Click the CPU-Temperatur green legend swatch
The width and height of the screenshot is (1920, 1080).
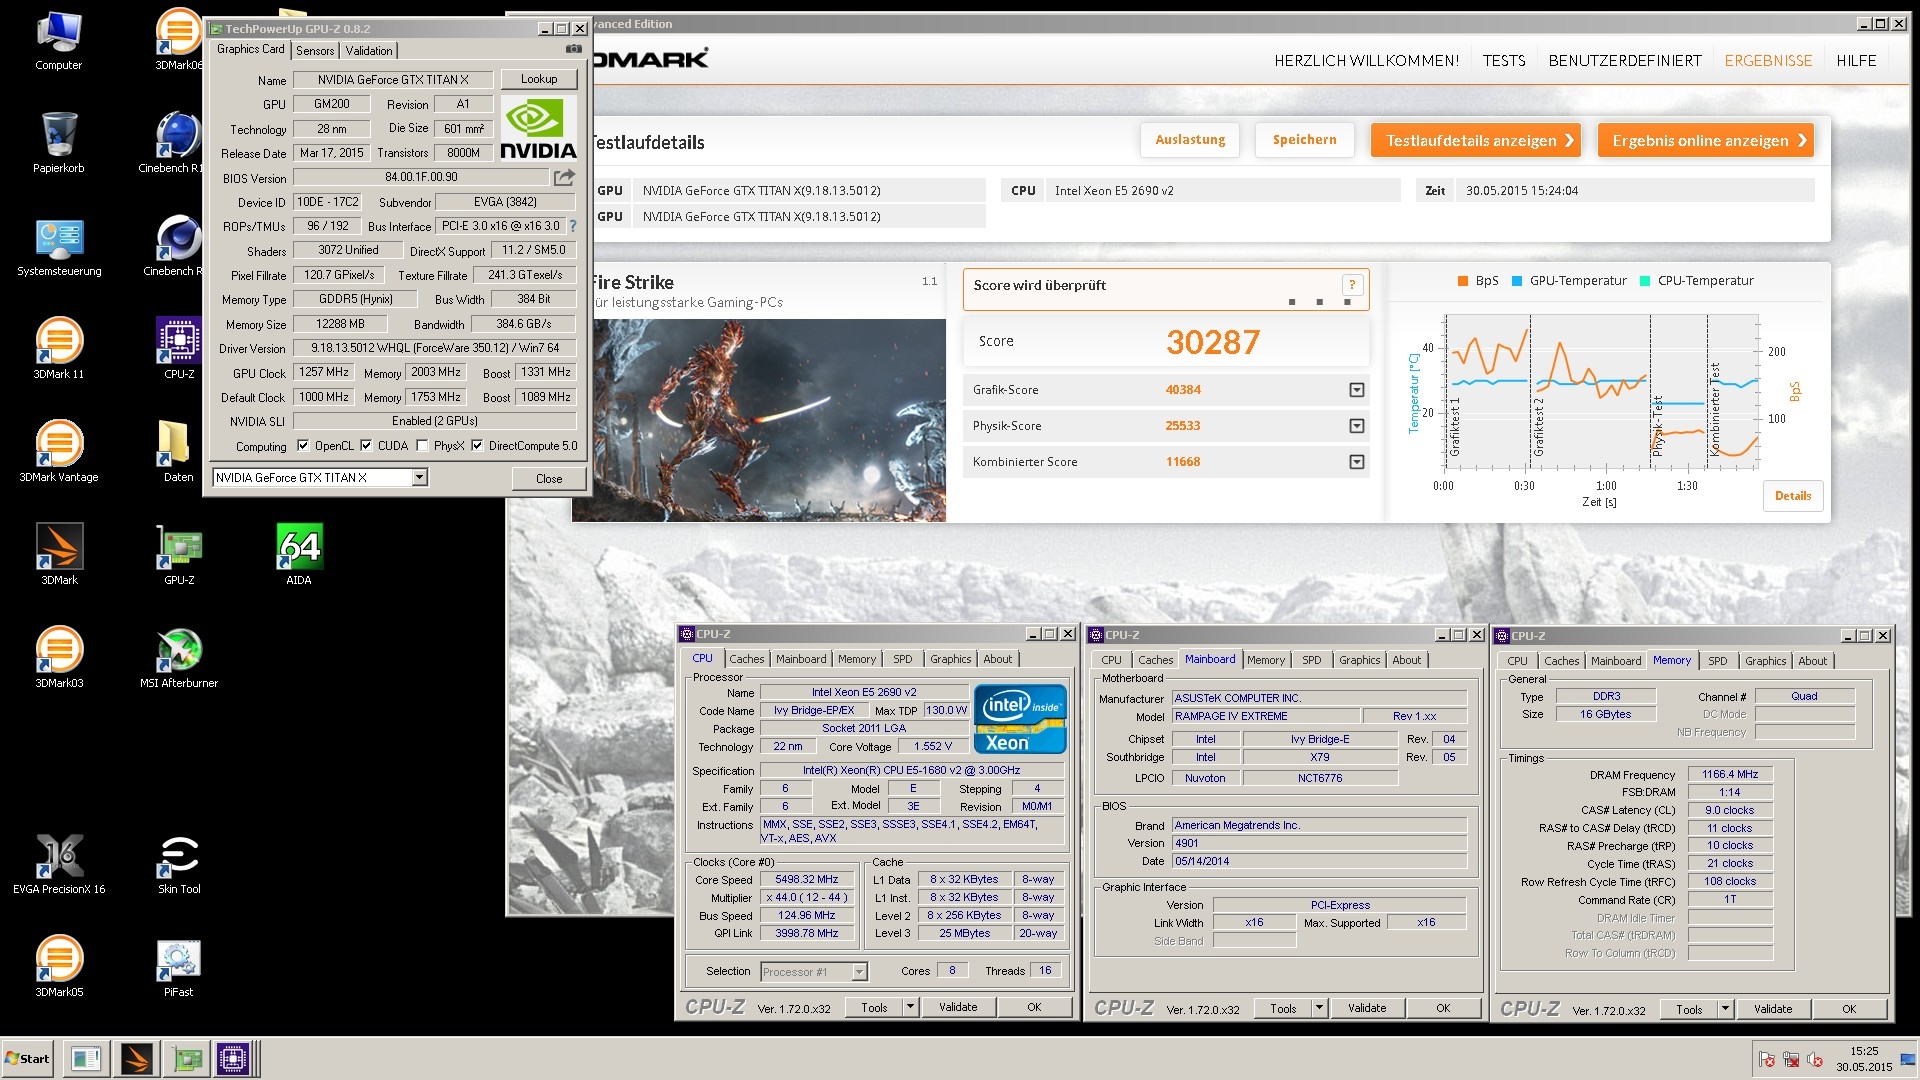pos(1645,281)
